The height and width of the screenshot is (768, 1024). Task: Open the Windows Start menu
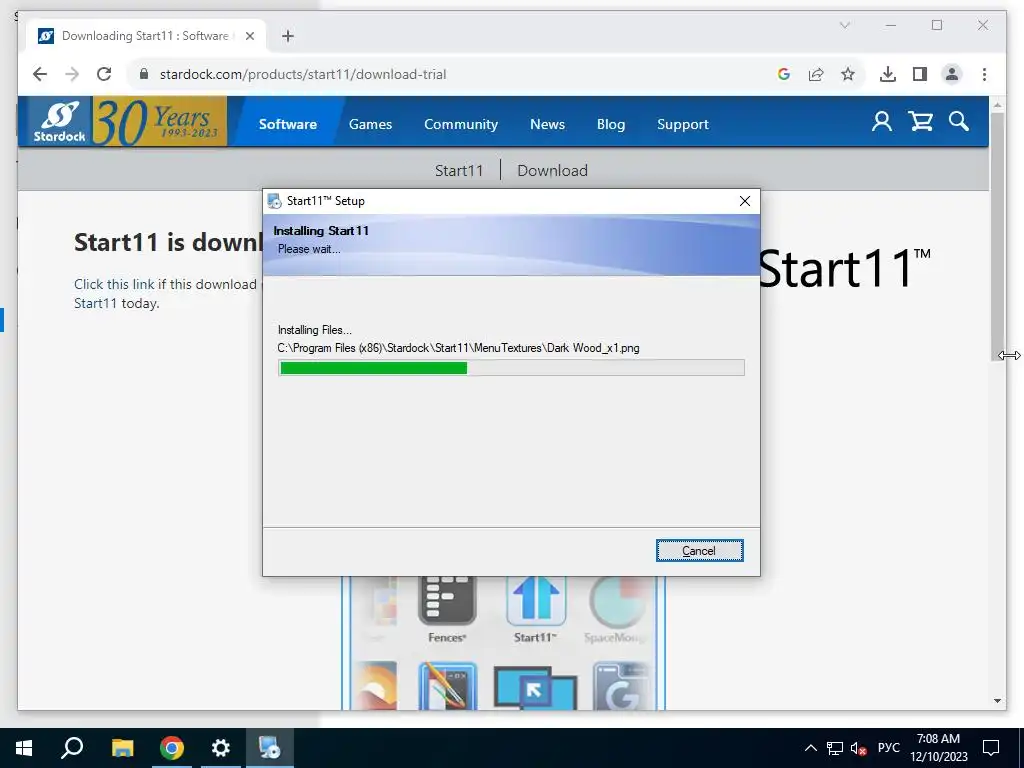[x=24, y=748]
